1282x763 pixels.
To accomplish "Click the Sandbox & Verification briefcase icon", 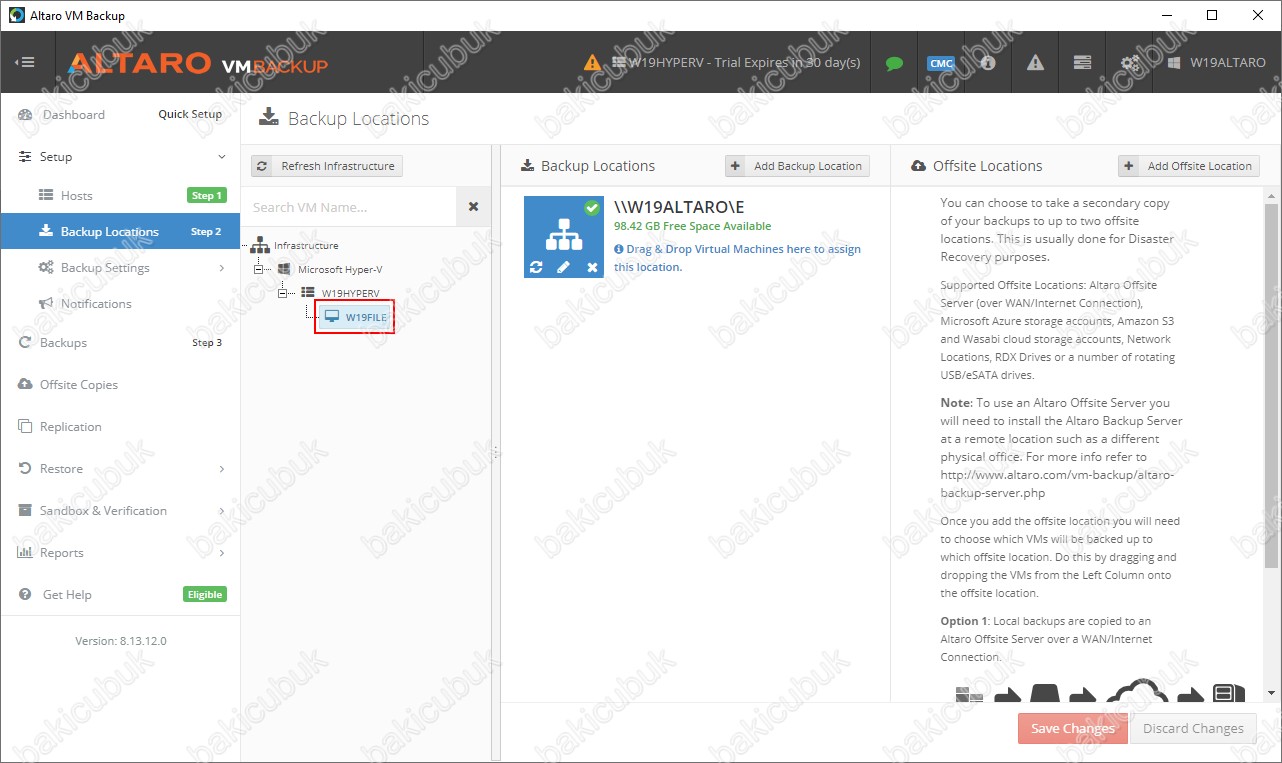I will (x=25, y=511).
